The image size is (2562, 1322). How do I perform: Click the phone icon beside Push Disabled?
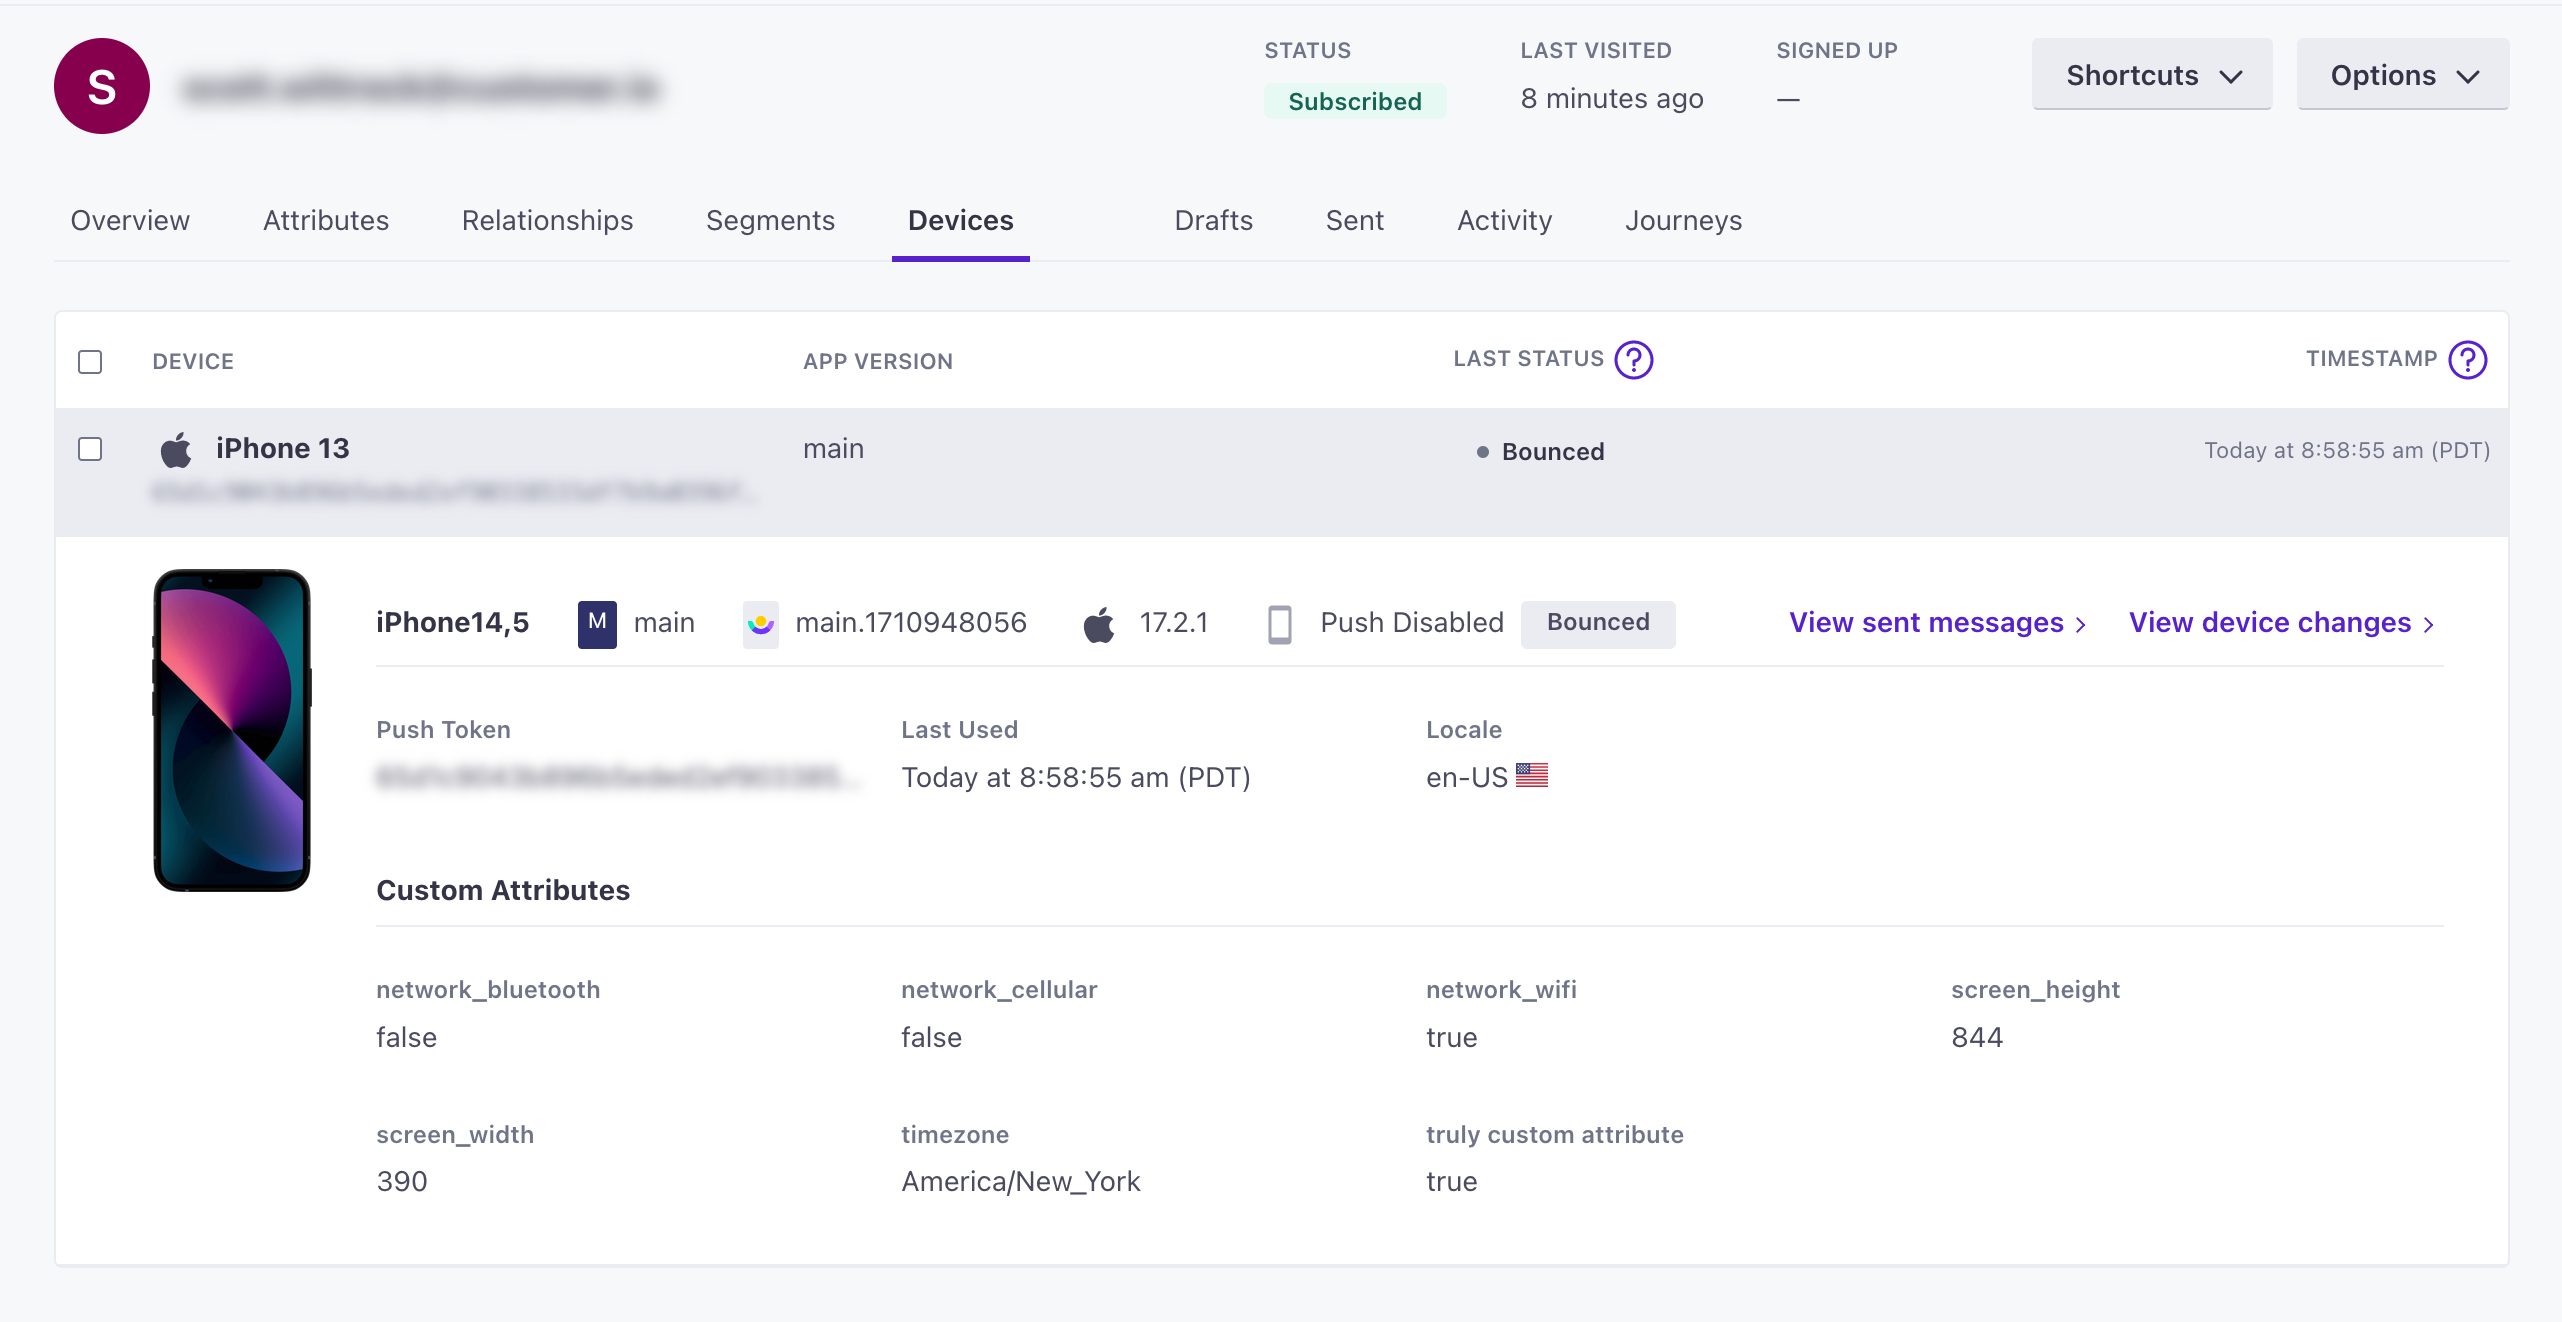(1279, 624)
